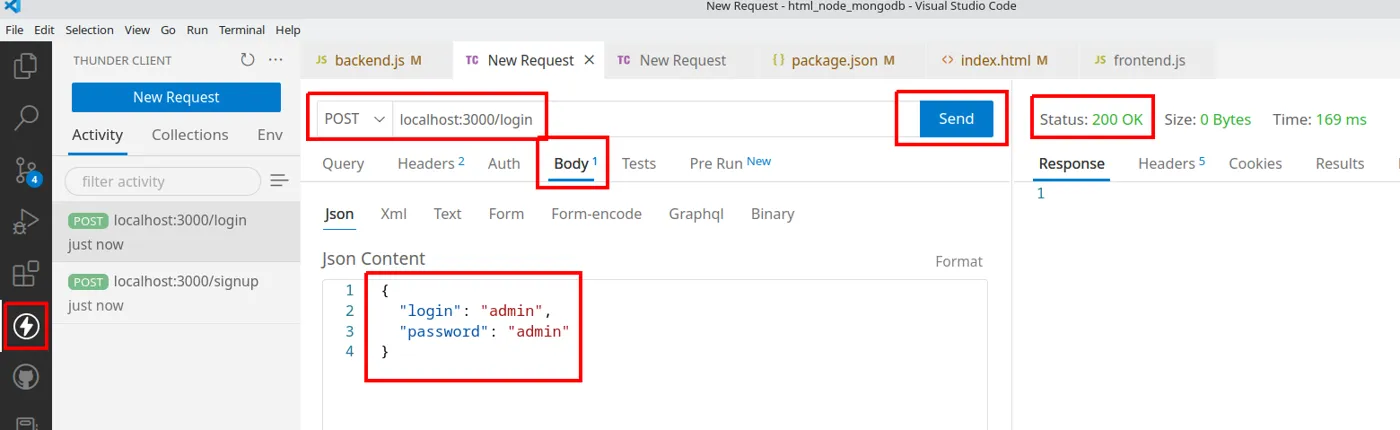Open the Run menu
Viewport: 1400px width, 430px height.
(x=197, y=30)
